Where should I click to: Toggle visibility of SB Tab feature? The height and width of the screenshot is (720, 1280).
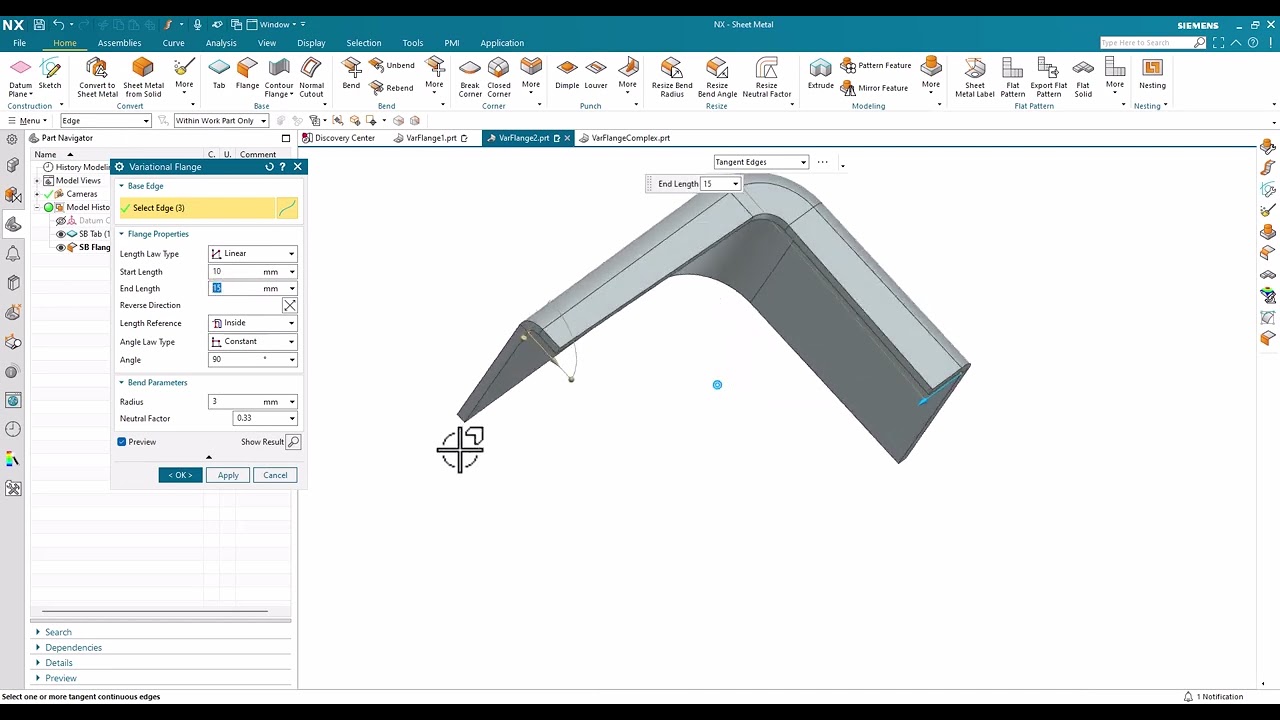coord(61,234)
